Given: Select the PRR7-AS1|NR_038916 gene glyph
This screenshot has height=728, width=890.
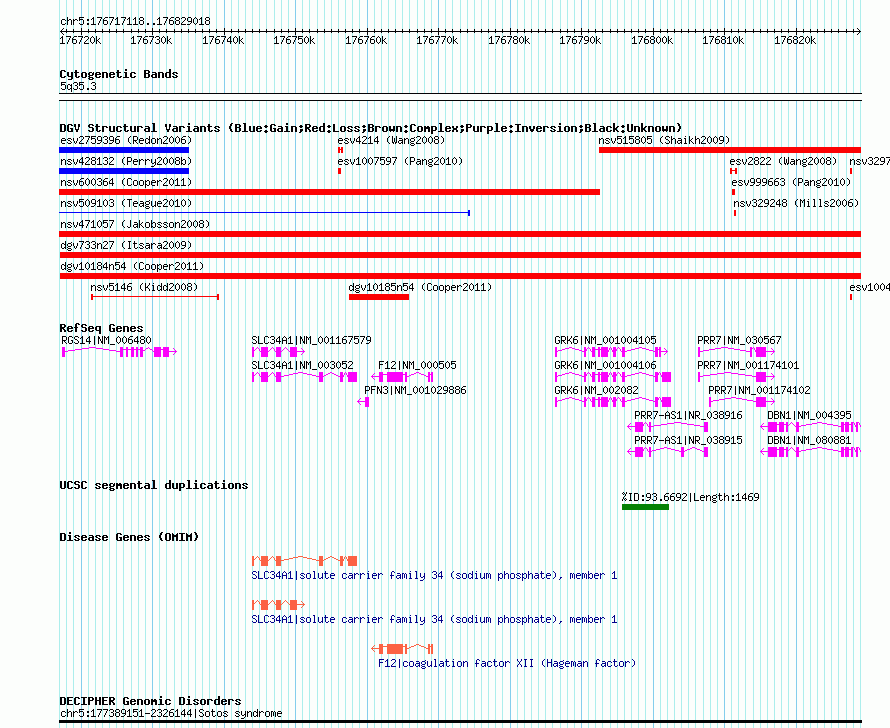Looking at the screenshot, I should [668, 427].
